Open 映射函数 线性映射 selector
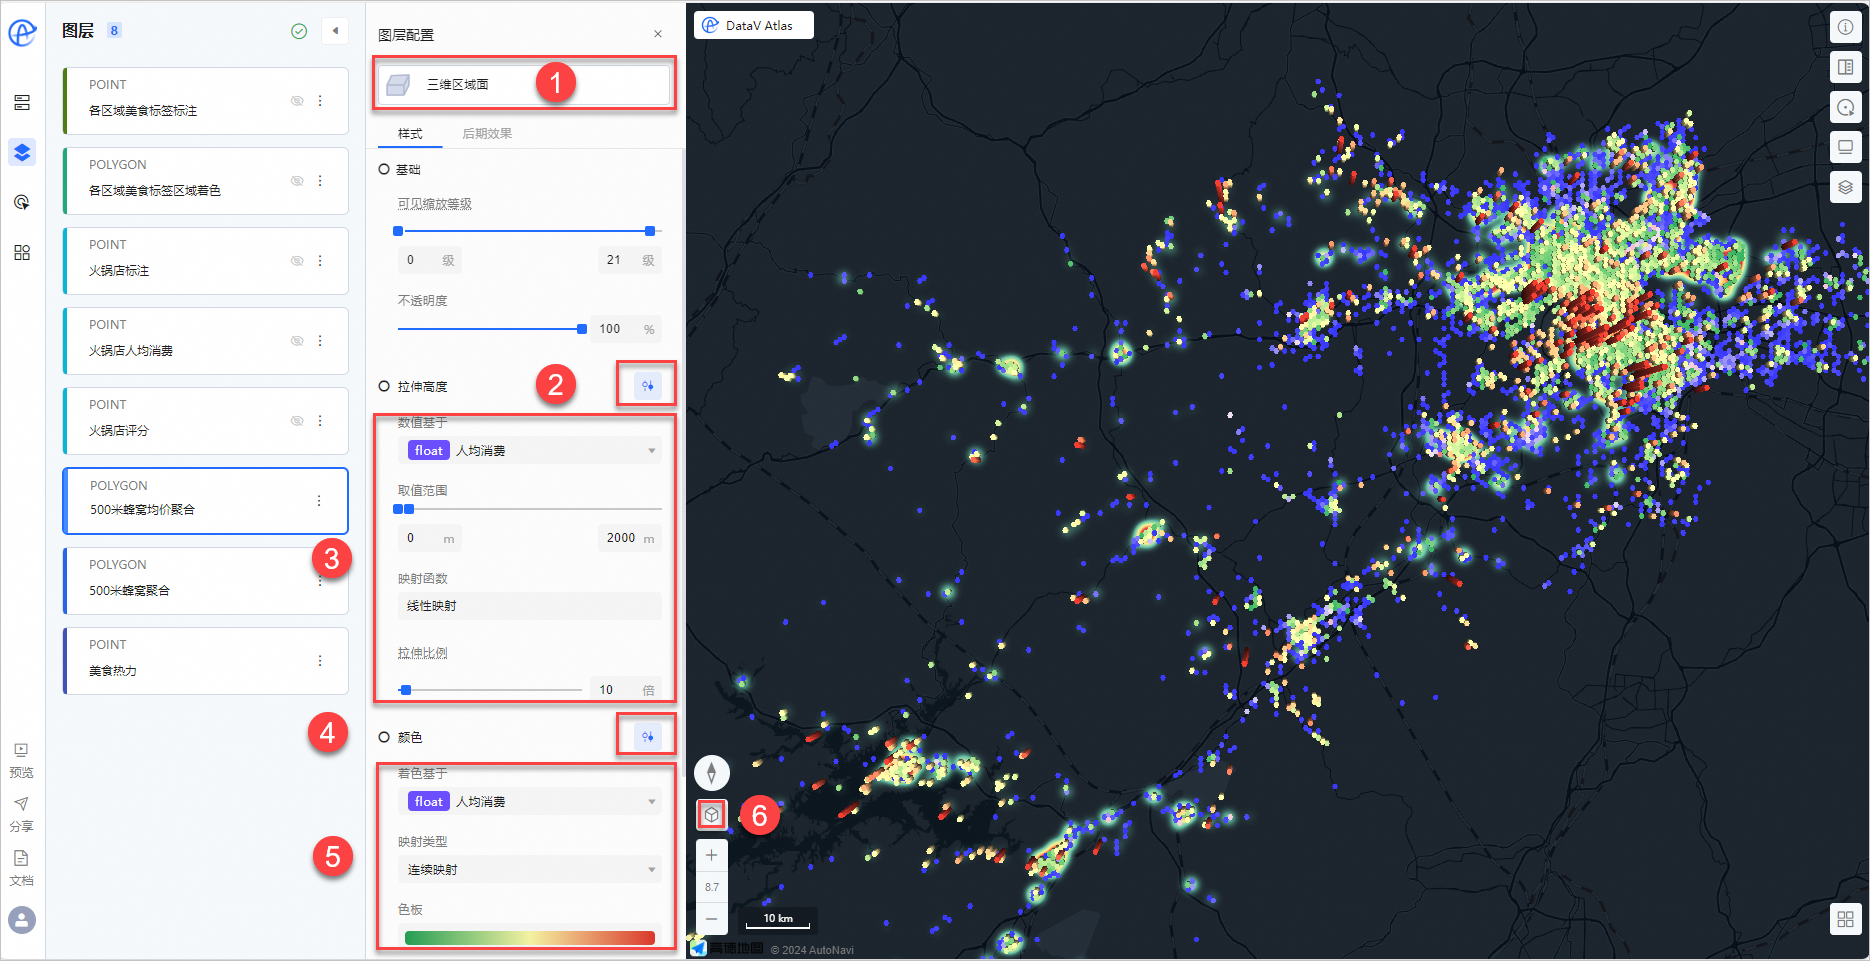 [x=530, y=606]
